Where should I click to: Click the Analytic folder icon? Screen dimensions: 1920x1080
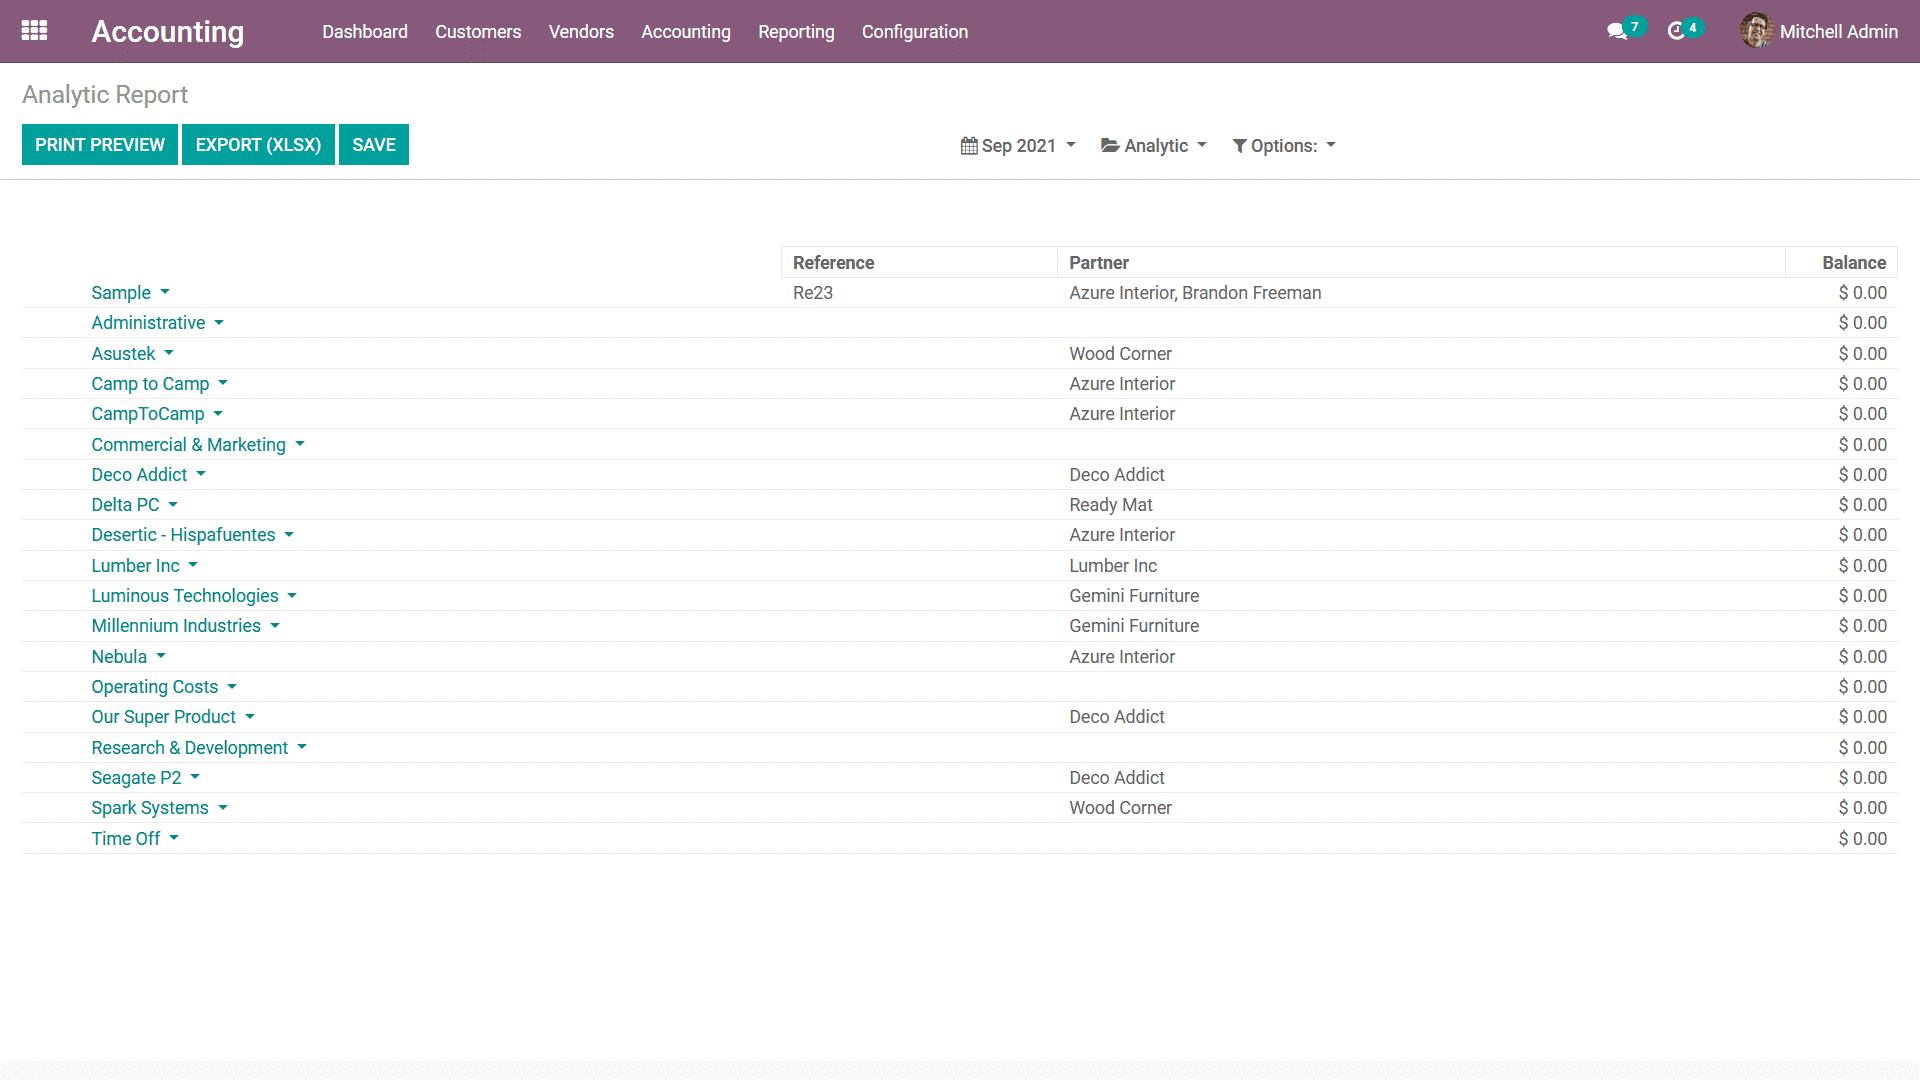[x=1110, y=146]
